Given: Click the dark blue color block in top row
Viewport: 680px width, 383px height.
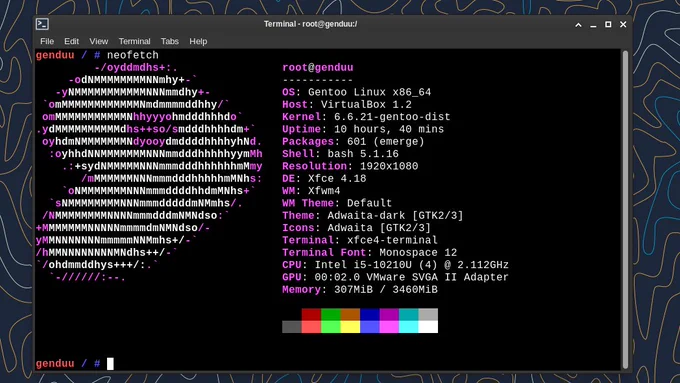Looking at the screenshot, I should [370, 314].
